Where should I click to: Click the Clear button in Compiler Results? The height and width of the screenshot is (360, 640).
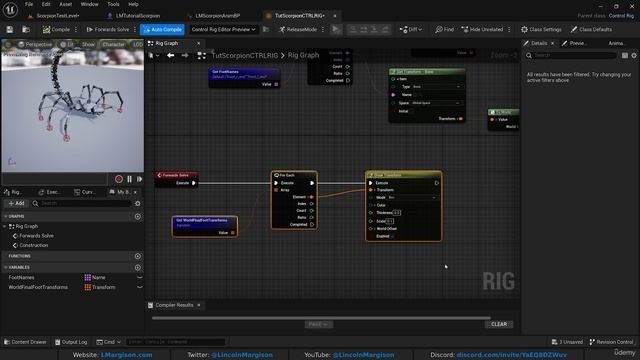pyautogui.click(x=499, y=324)
